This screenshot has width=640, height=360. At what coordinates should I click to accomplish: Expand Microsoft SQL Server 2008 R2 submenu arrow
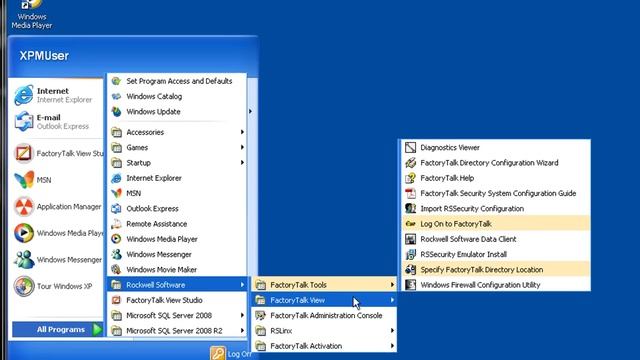tap(242, 331)
